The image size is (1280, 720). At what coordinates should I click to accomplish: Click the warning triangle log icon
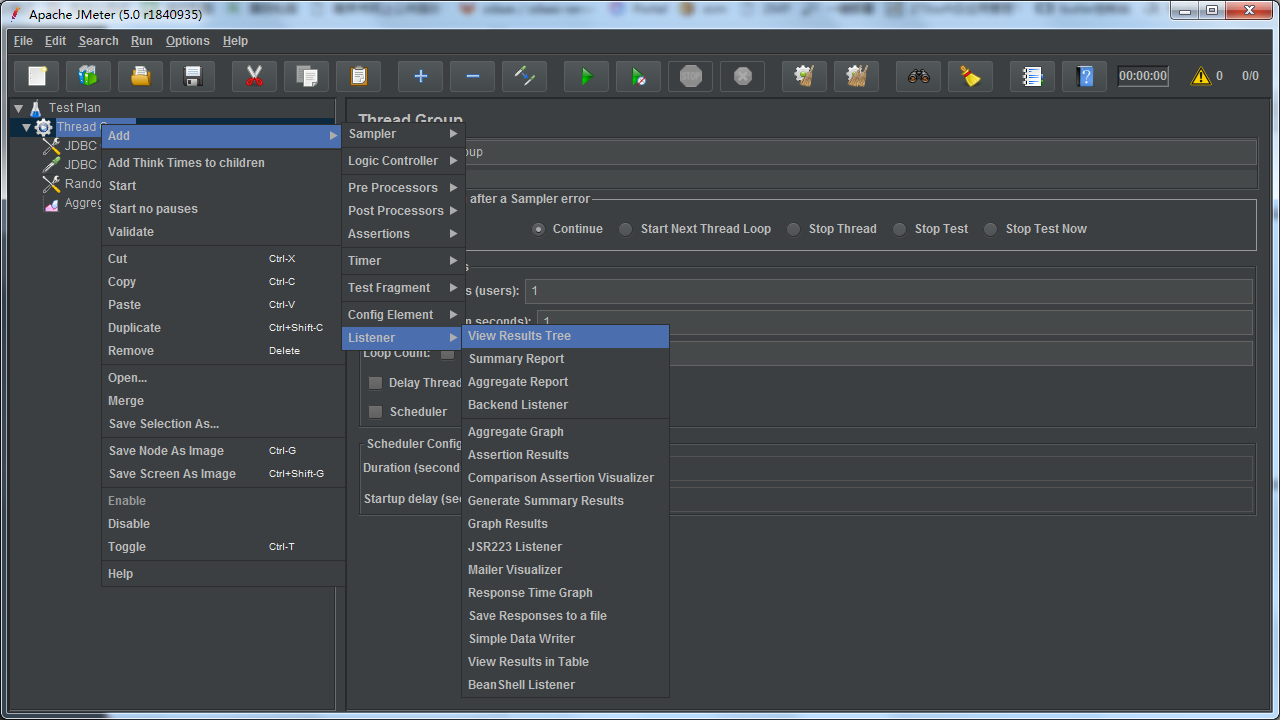(x=1200, y=76)
